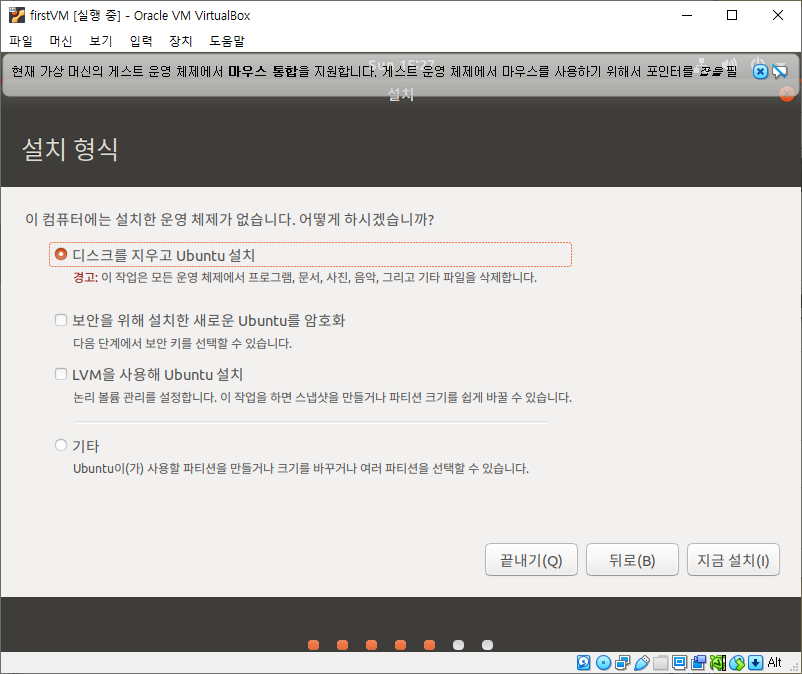The image size is (802, 674).
Task: Open the 입력 menu
Action: [141, 41]
